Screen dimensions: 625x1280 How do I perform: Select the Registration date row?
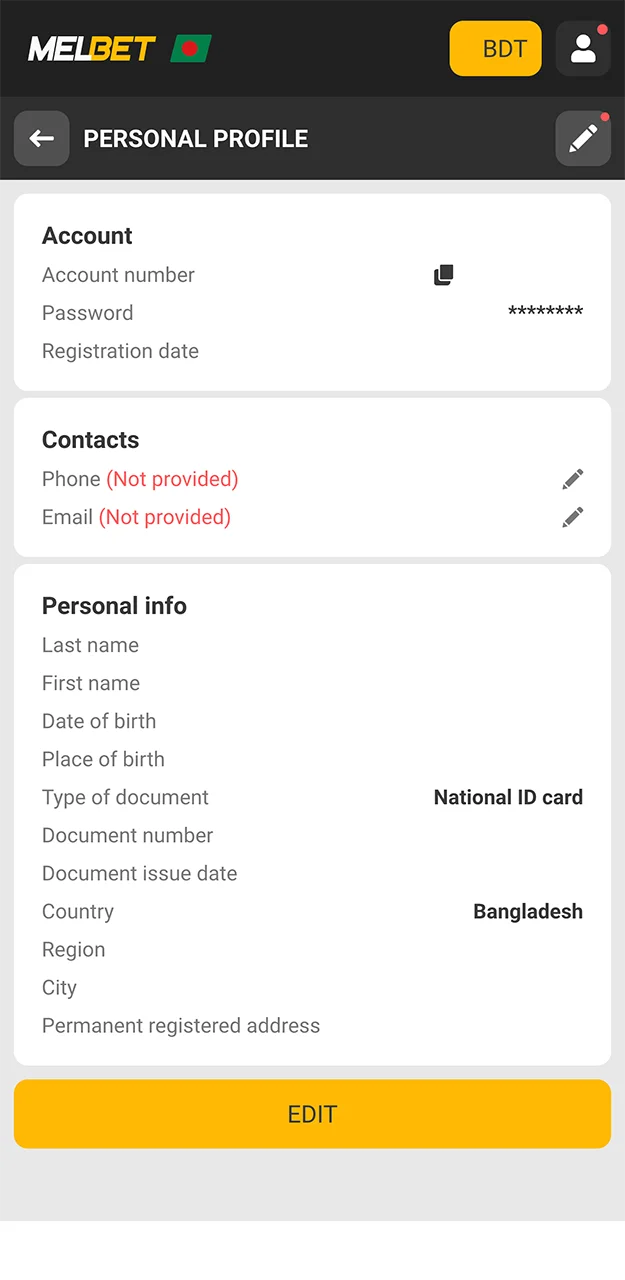[x=120, y=351]
